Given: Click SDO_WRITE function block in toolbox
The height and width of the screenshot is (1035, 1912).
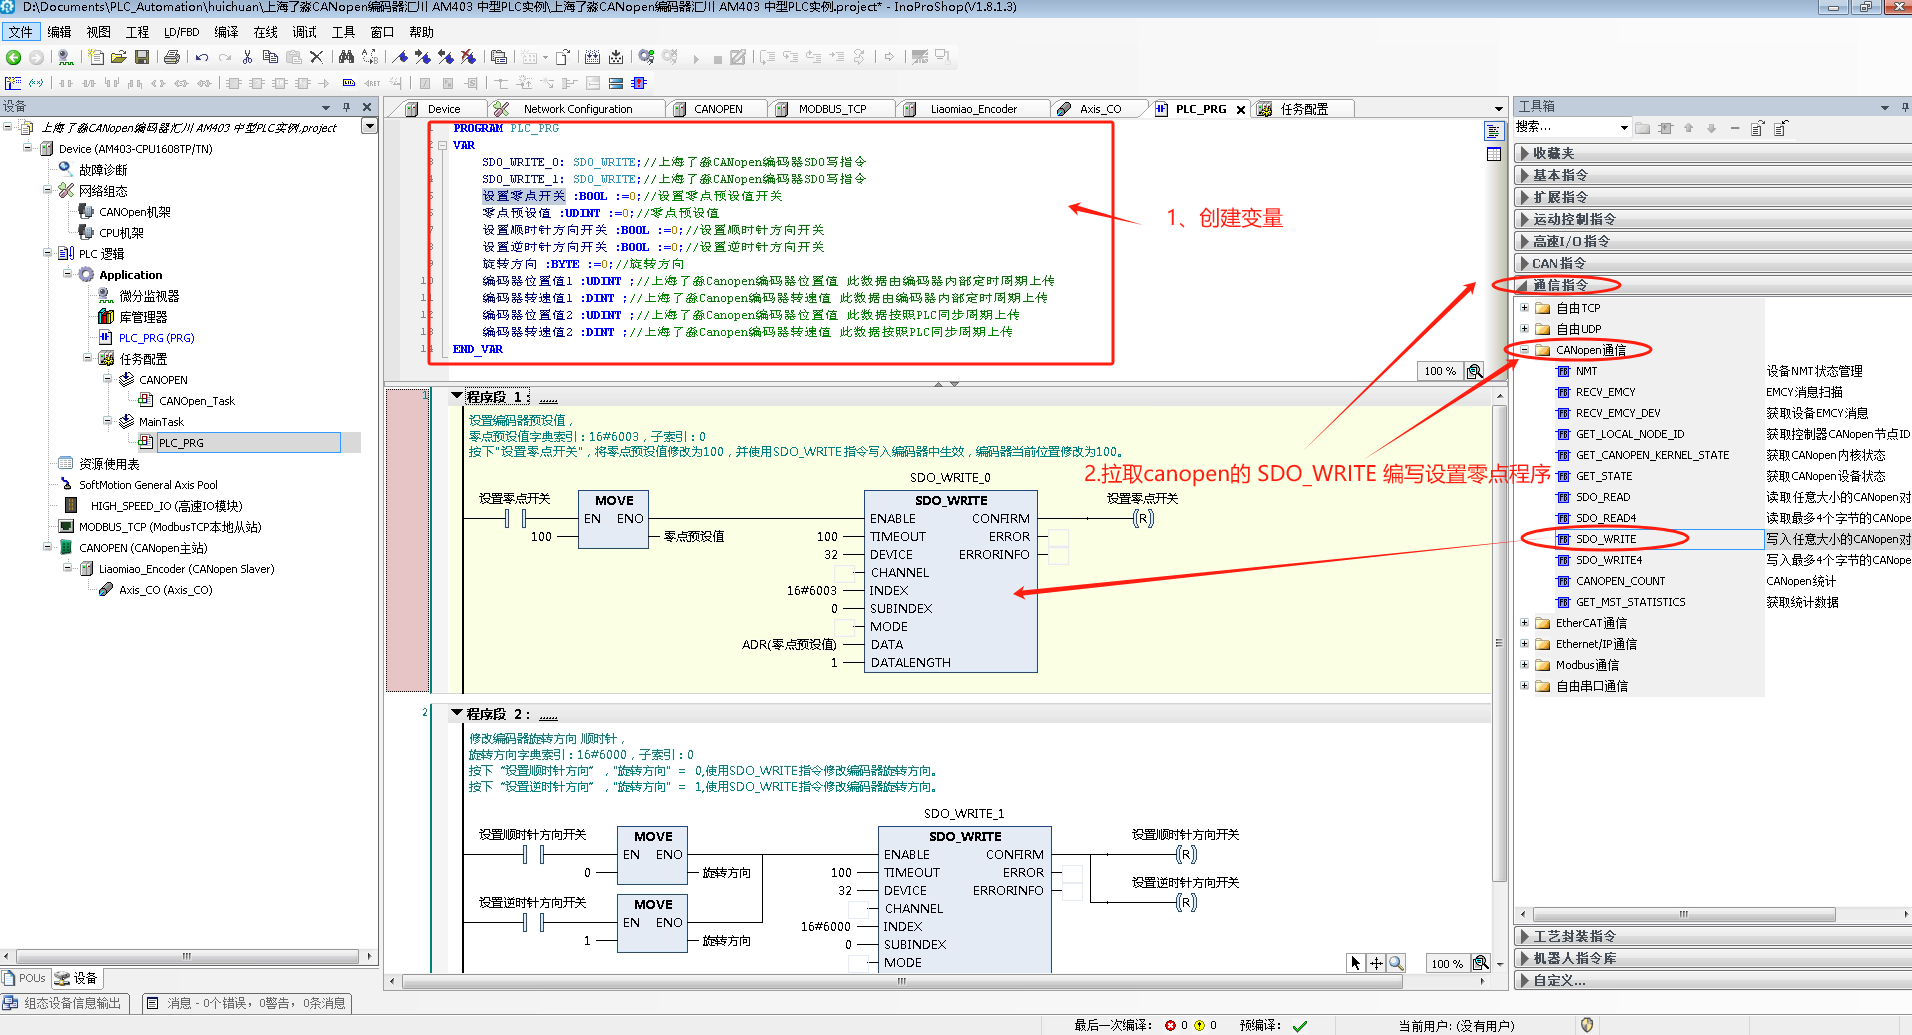Looking at the screenshot, I should [1606, 539].
